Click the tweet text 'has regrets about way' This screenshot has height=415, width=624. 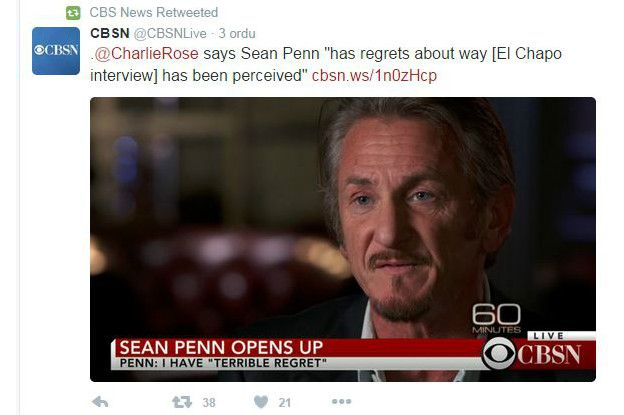[x=409, y=54]
